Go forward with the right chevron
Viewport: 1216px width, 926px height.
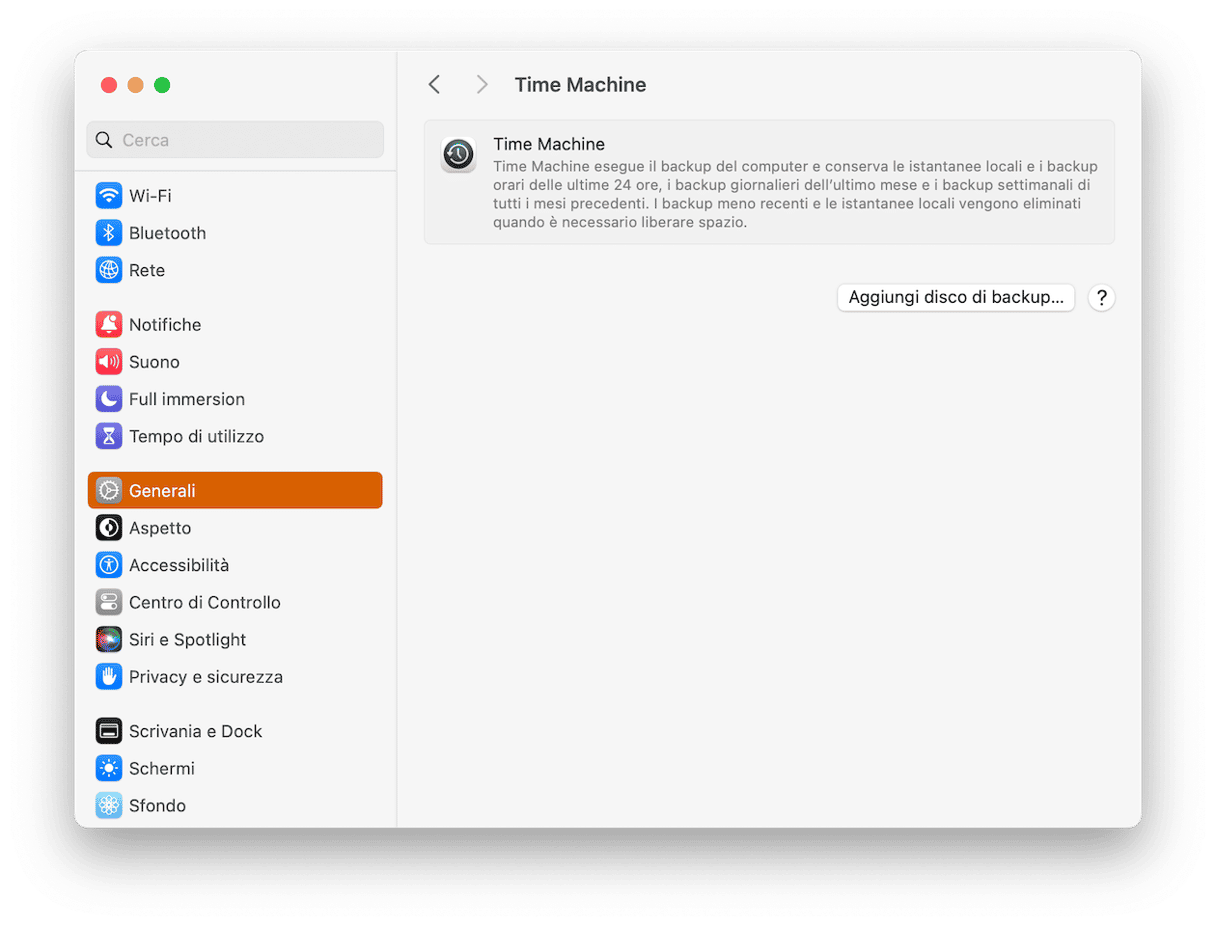pyautogui.click(x=482, y=85)
